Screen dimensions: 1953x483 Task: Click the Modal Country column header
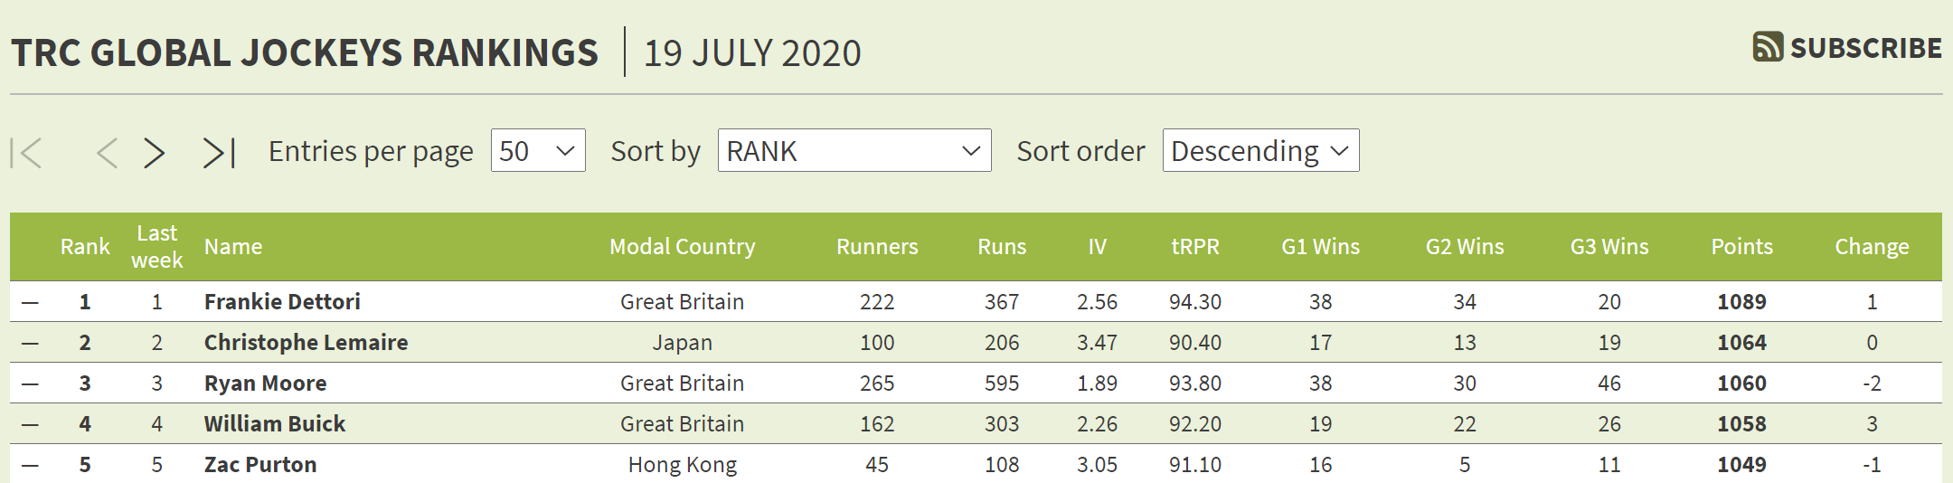point(682,247)
